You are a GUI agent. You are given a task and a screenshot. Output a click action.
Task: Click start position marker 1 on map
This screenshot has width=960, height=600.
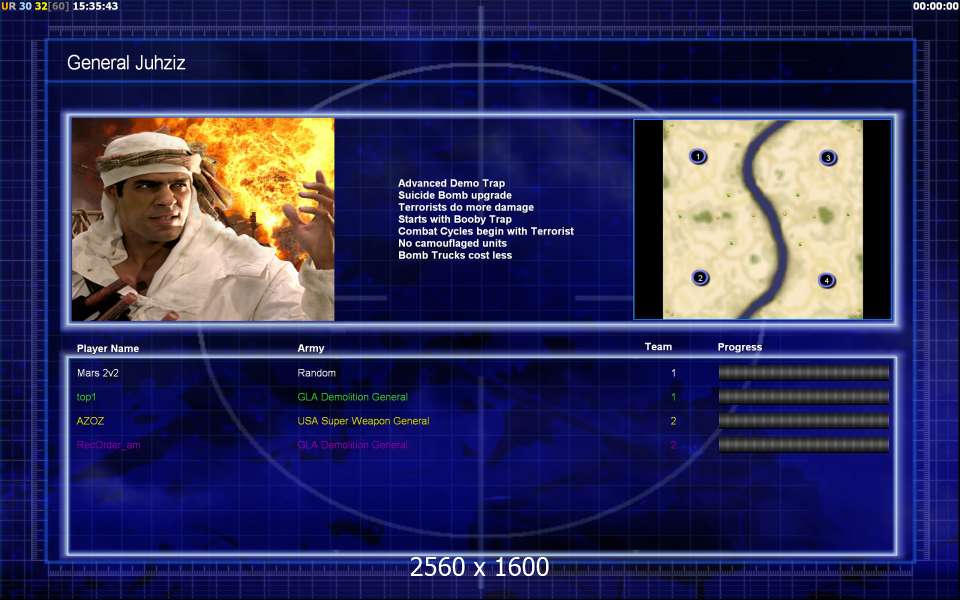(698, 156)
